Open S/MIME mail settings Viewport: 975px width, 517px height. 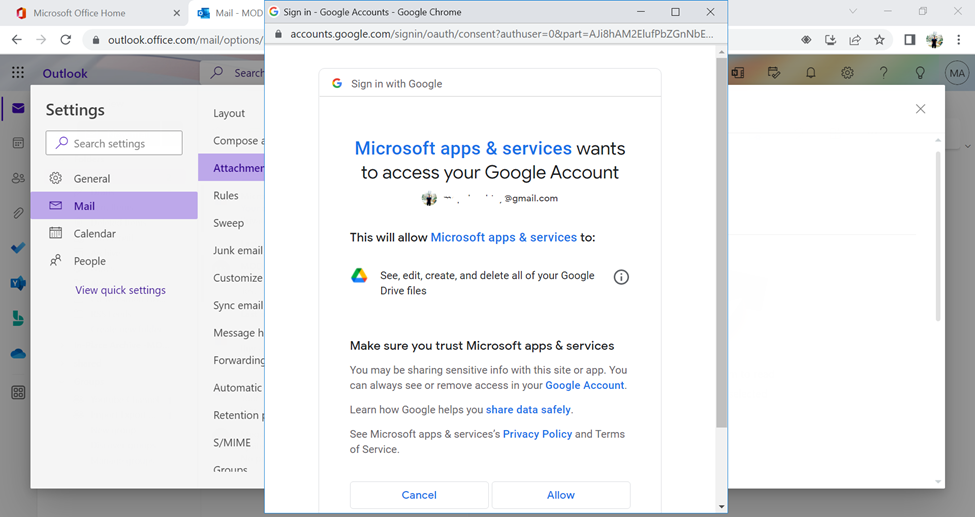[x=232, y=442]
